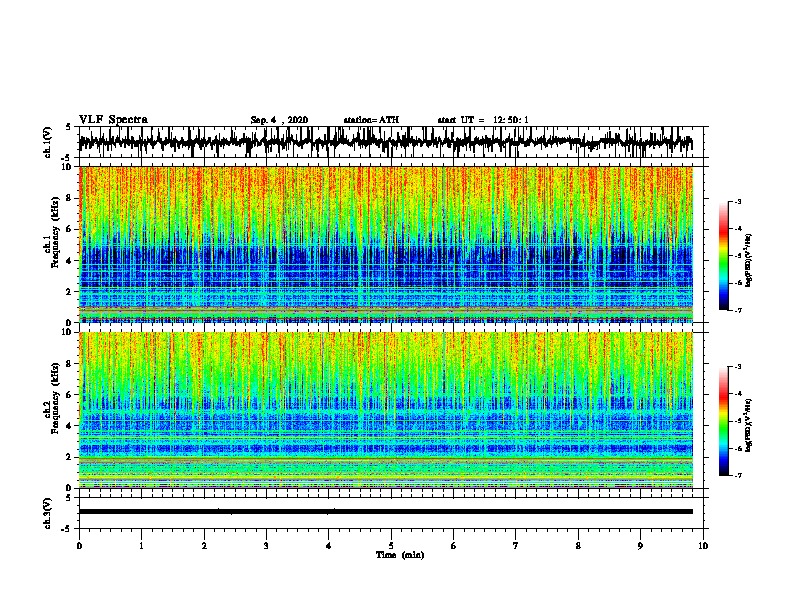Click the date label "Sep. 4 , 2020"
792x612 pixels.
(279, 120)
